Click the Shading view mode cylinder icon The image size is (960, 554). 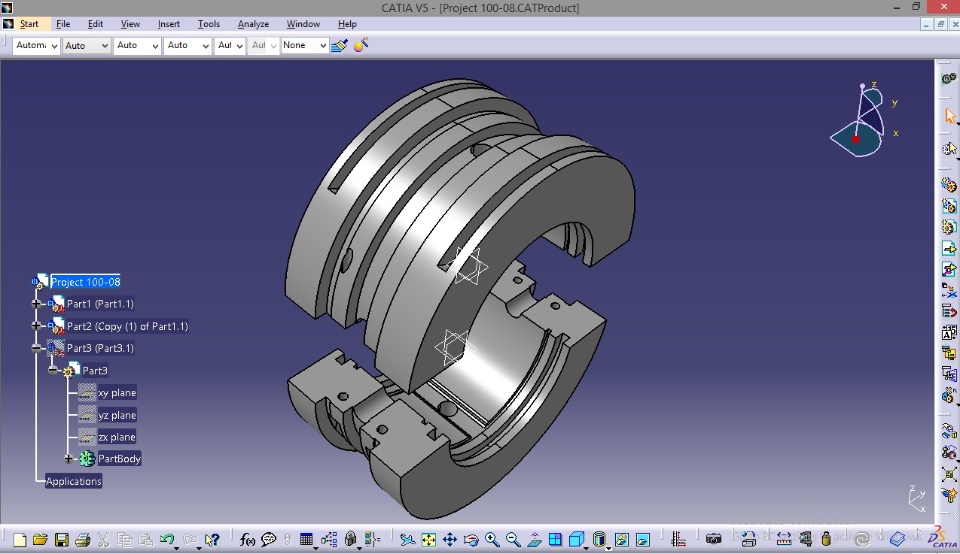599,539
